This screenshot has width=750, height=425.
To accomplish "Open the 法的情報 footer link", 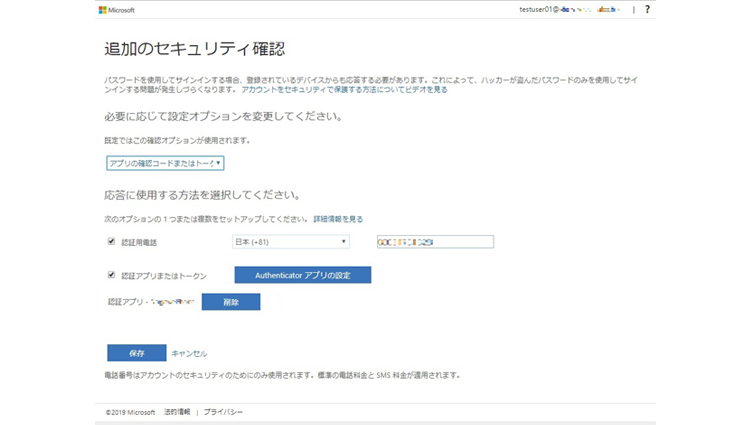I will click(x=177, y=412).
